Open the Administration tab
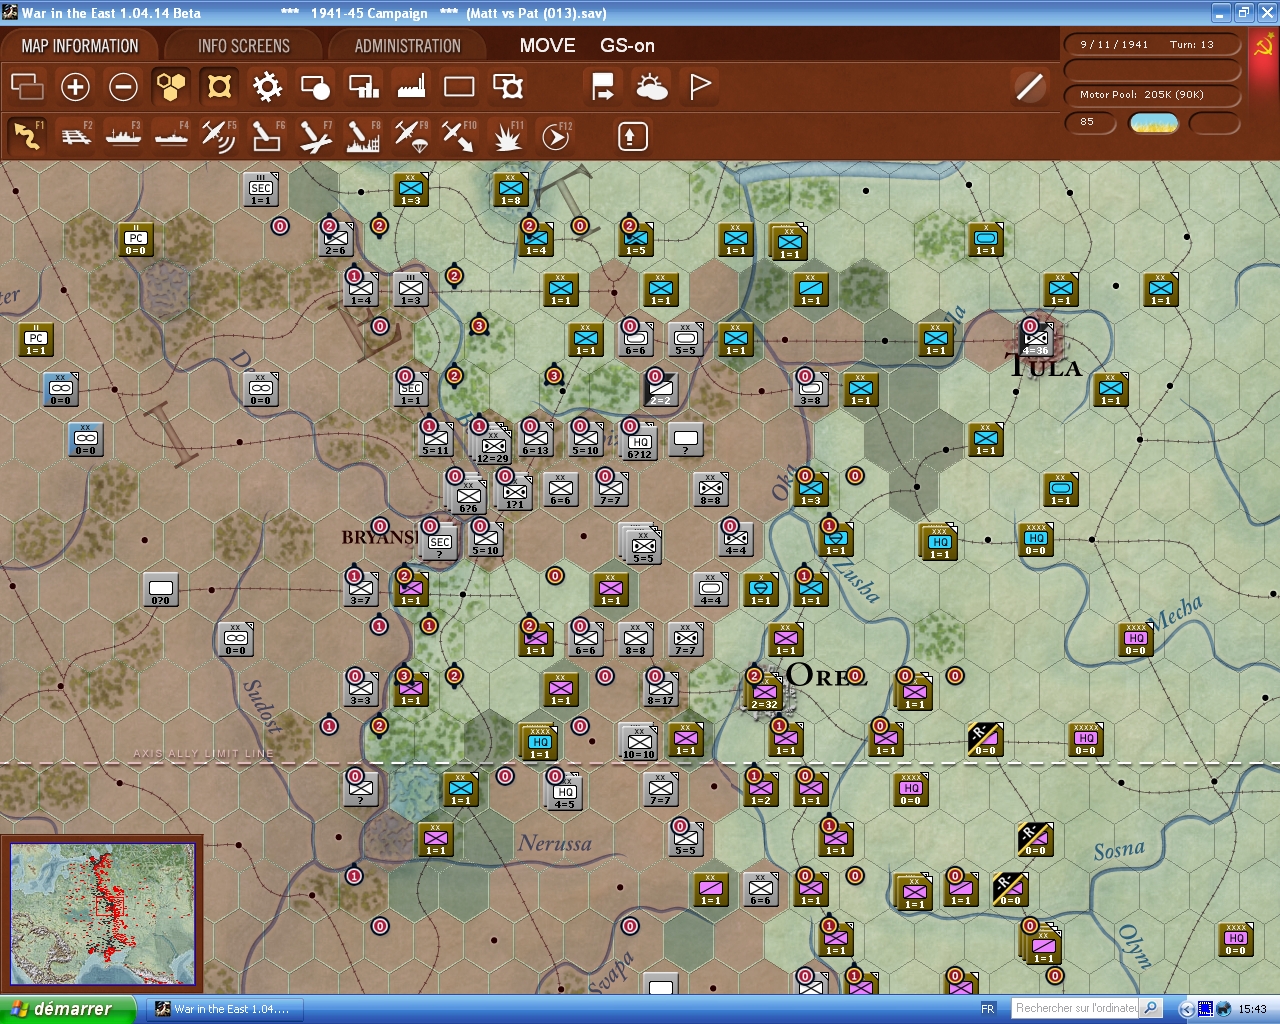This screenshot has width=1280, height=1024. tap(407, 46)
